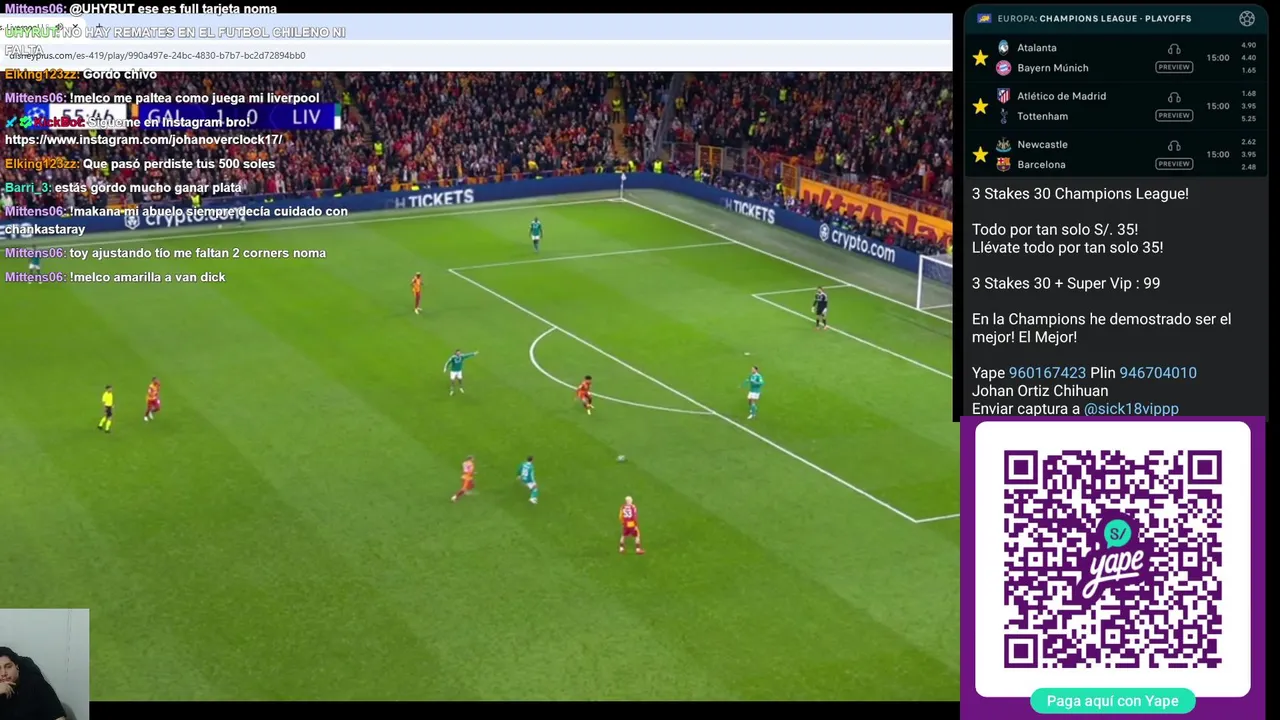Click the KickBot verified badge icon
The image size is (1280, 720).
tap(25, 122)
